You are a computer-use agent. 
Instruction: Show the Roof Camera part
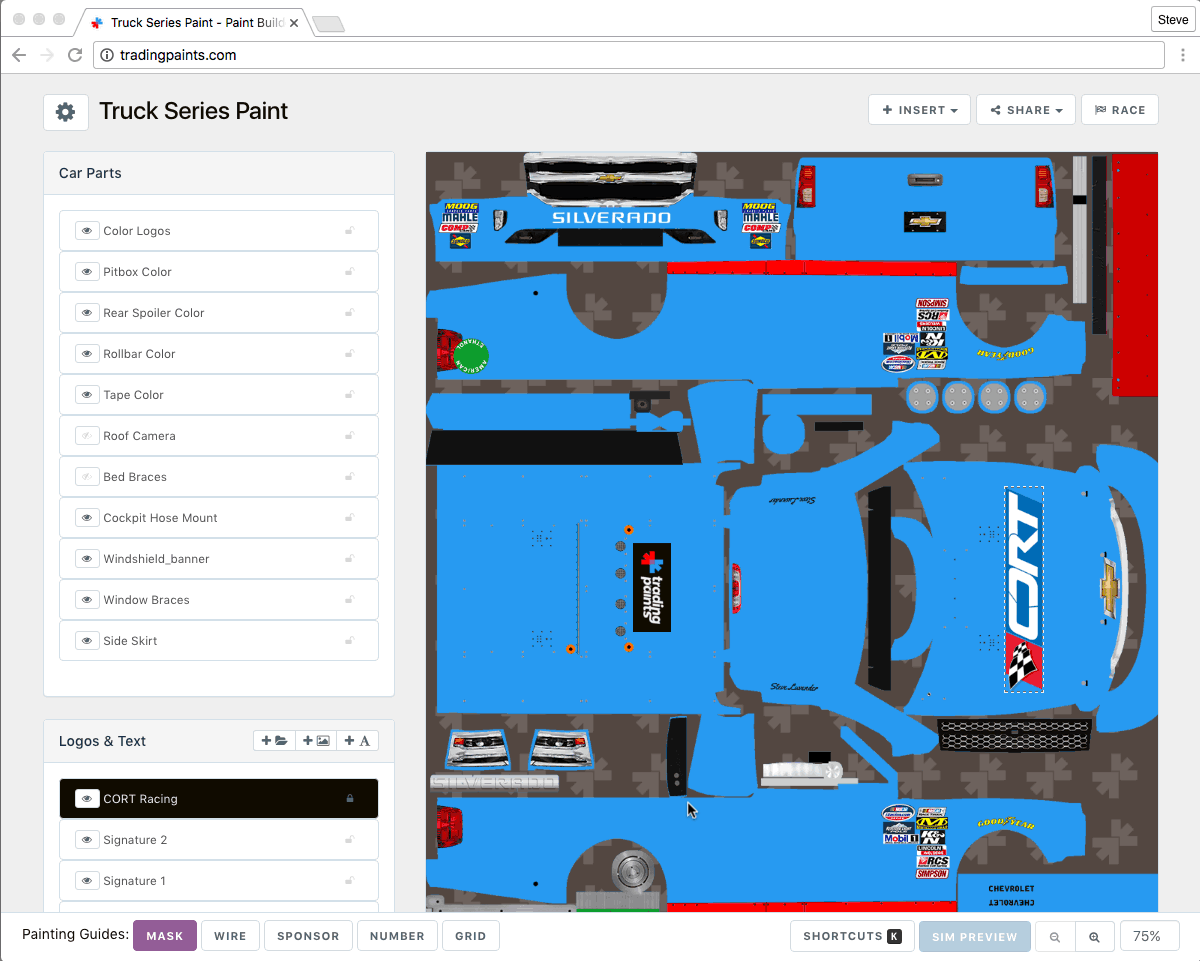tap(87, 436)
